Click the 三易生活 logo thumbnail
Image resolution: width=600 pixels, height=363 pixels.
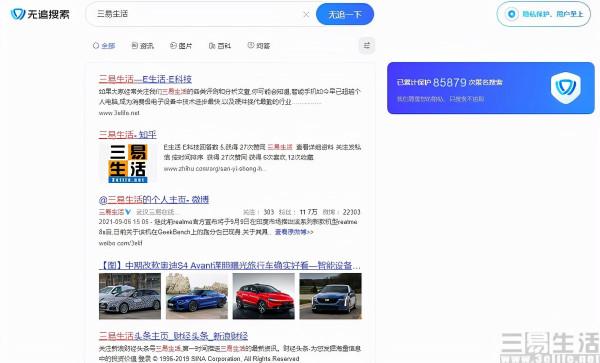[128, 163]
